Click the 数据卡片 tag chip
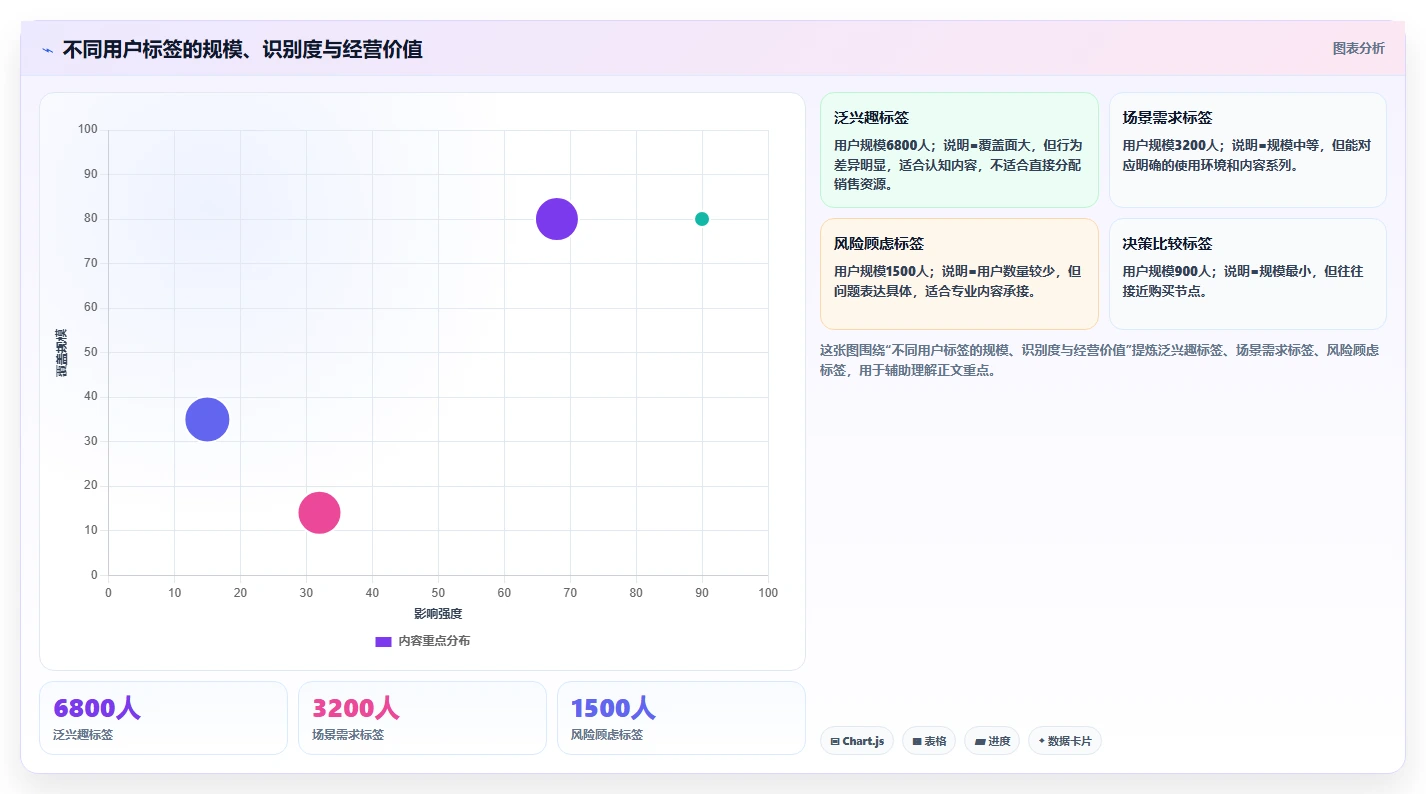 click(x=1065, y=741)
